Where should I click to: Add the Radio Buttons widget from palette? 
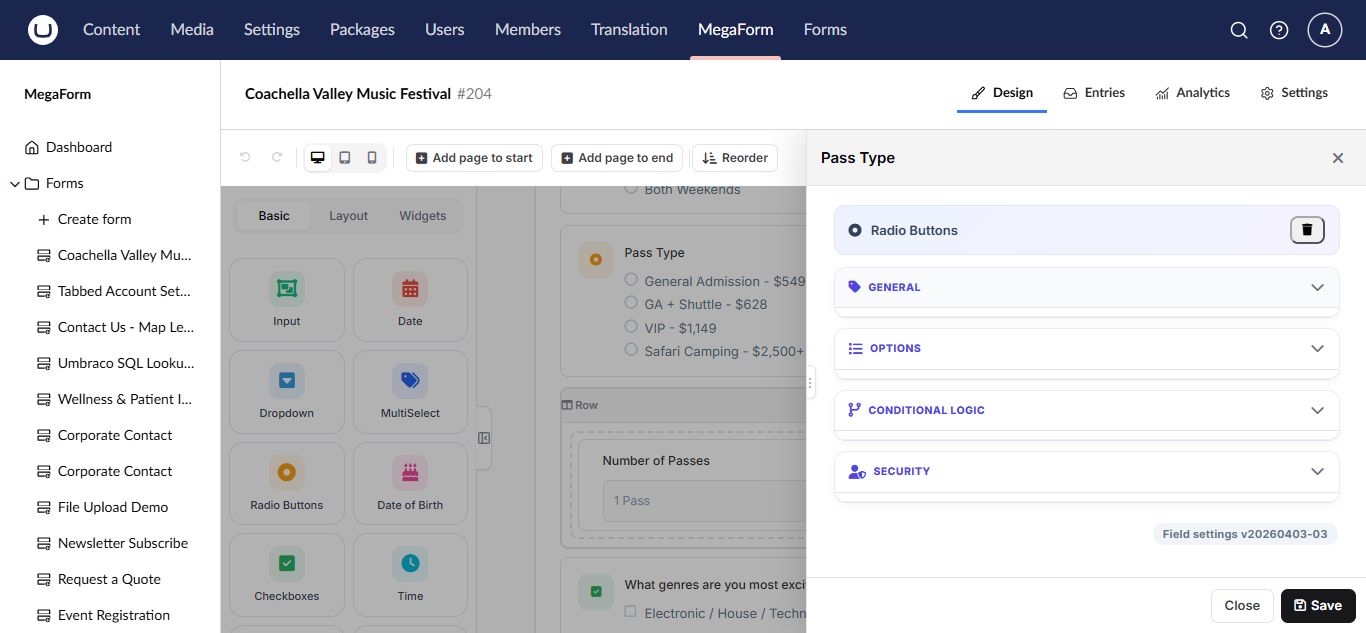pos(287,484)
